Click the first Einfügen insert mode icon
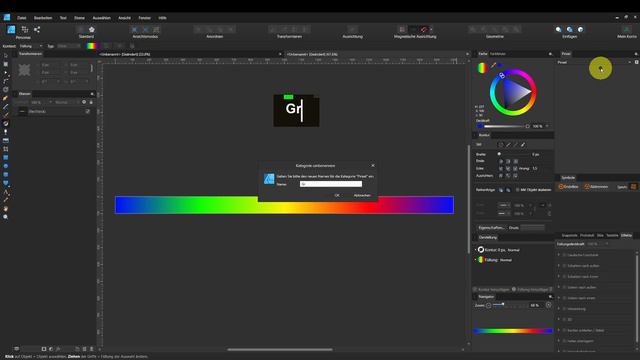Screen dimensions: 640x360 (558, 29)
